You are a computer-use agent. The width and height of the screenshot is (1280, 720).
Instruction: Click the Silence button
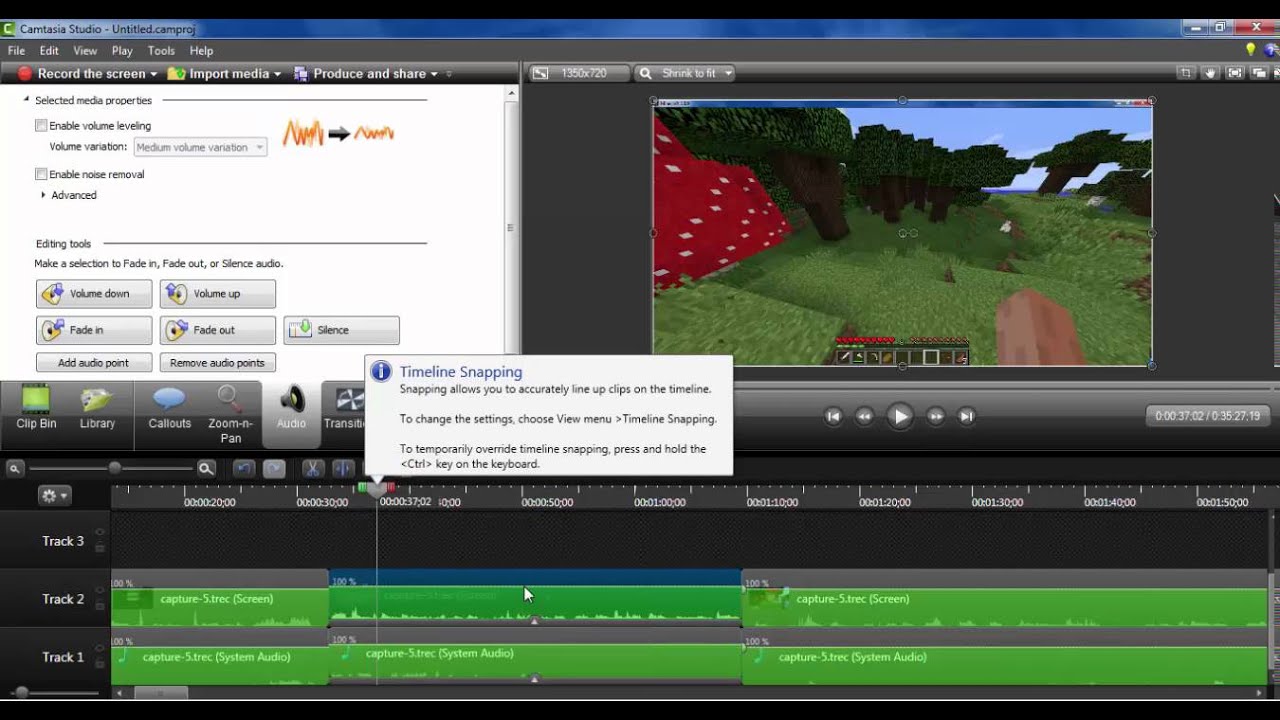click(342, 330)
